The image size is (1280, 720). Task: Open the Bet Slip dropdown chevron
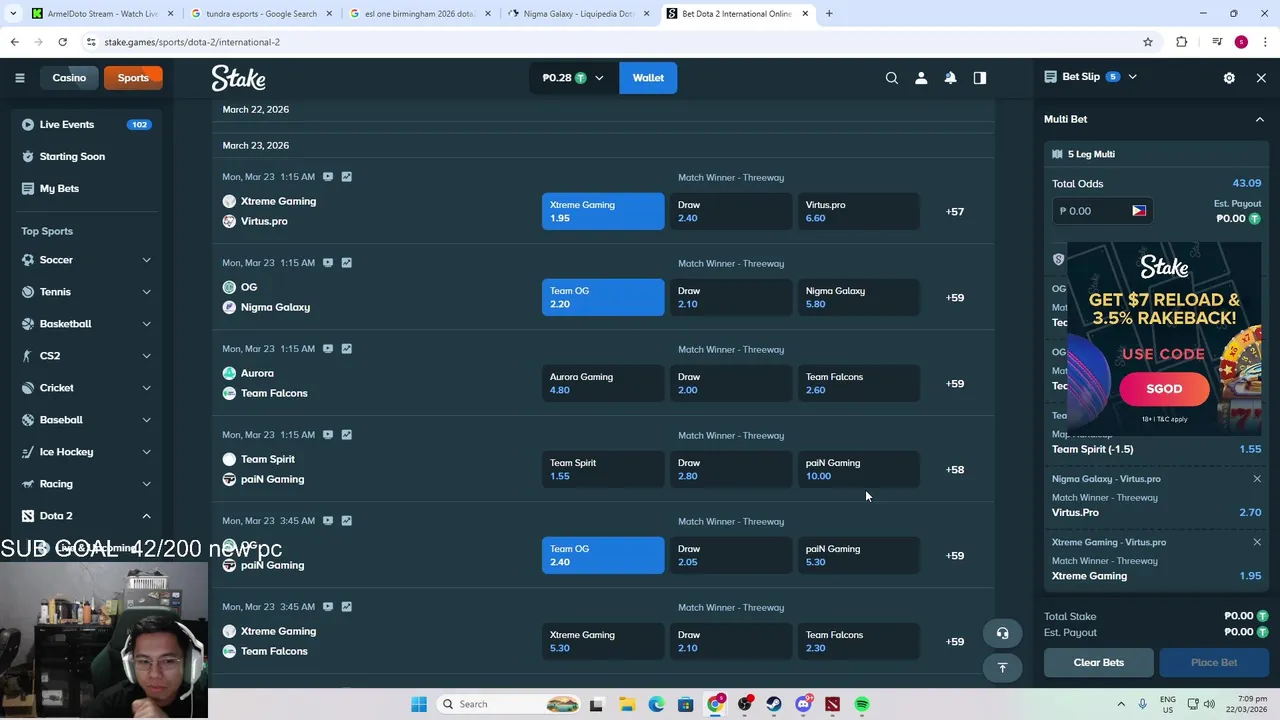pyautogui.click(x=1132, y=77)
